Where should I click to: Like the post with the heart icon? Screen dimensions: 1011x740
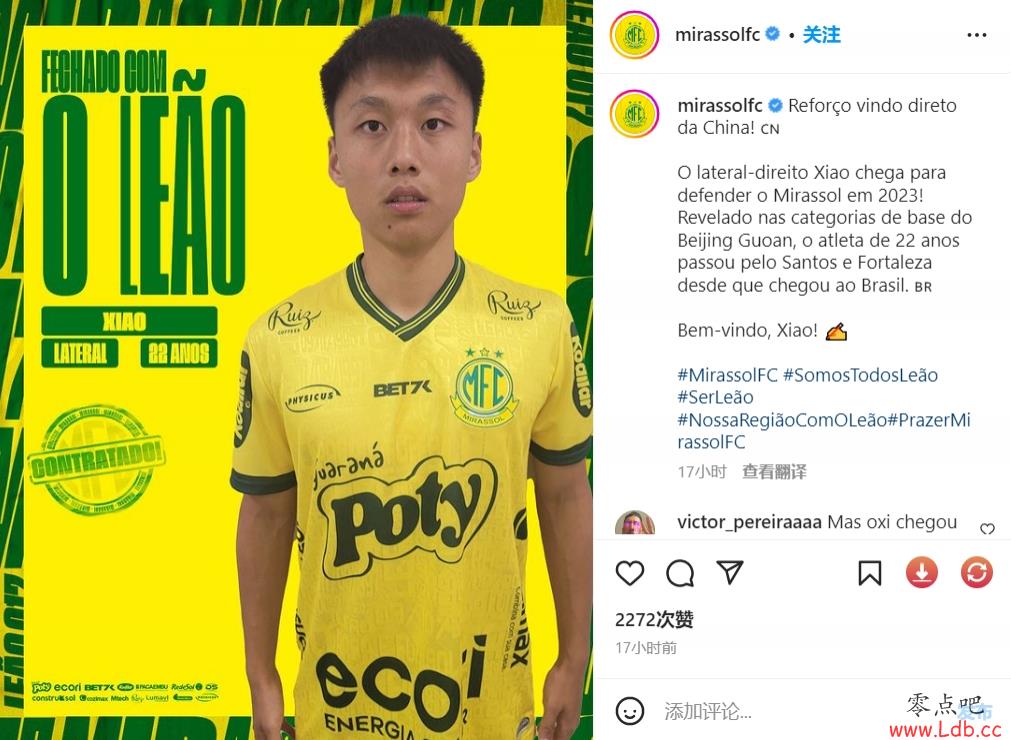click(x=629, y=573)
